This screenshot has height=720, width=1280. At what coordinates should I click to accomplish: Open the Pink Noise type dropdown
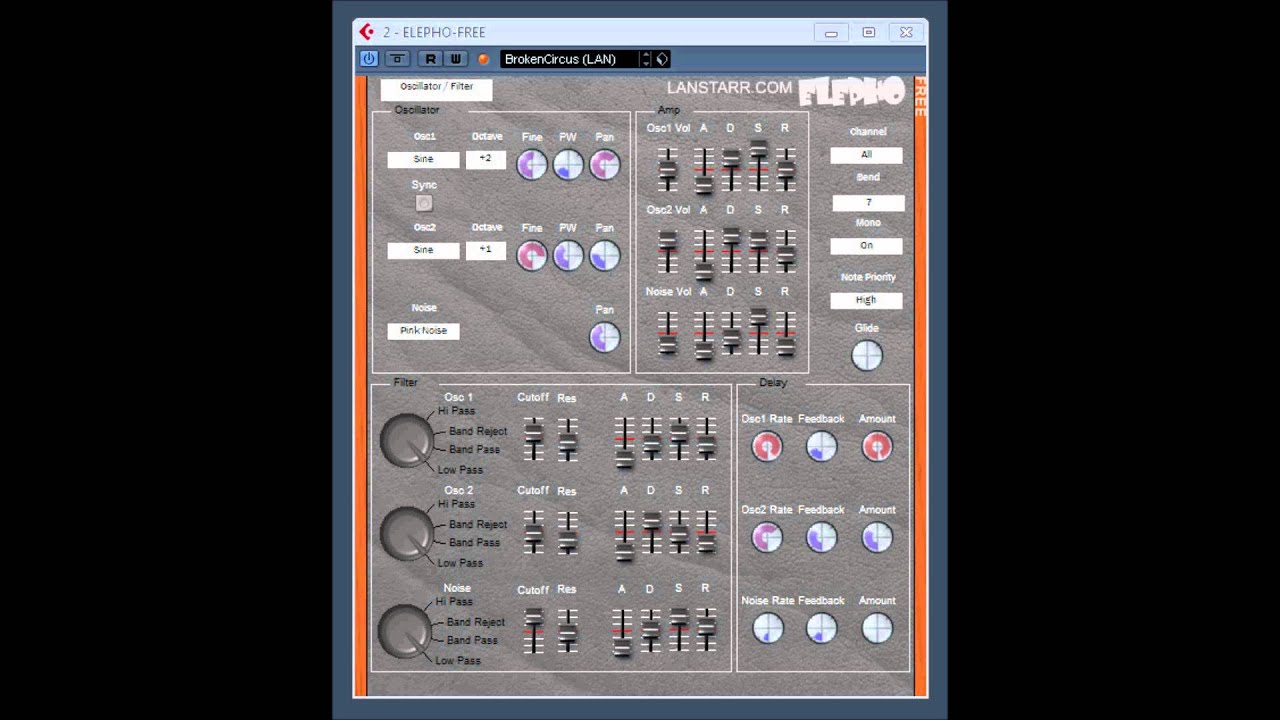point(424,331)
